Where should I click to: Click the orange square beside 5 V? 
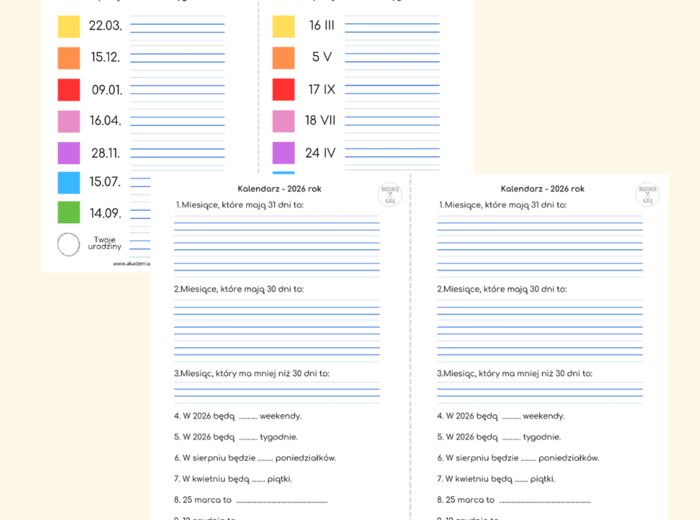284,58
